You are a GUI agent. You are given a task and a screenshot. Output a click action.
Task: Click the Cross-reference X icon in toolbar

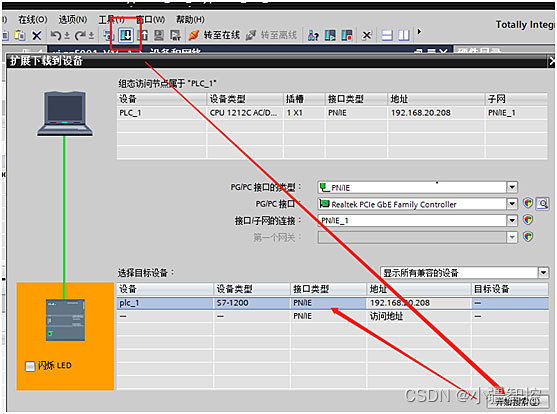[367, 35]
